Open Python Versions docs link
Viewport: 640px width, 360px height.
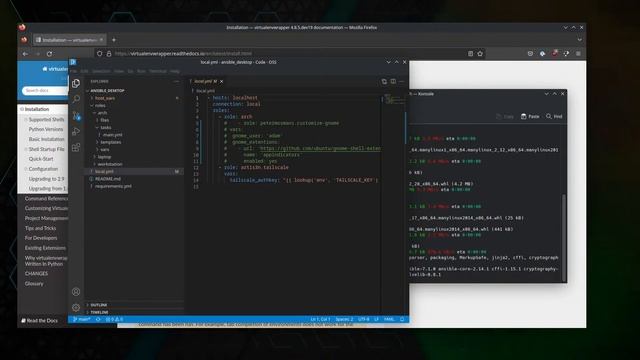click(x=46, y=129)
